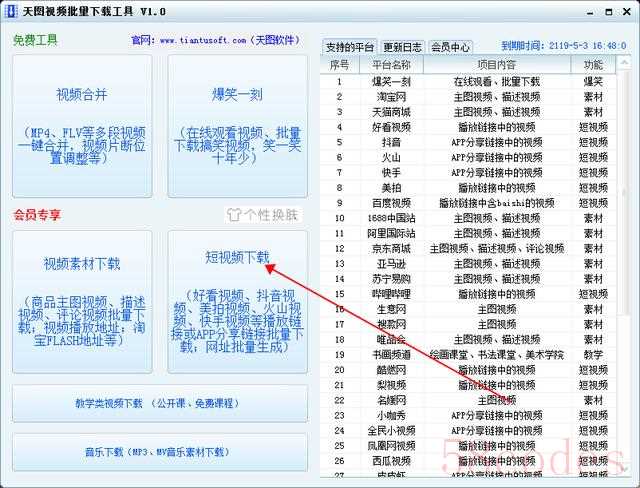640x488 pixels.
Task: Click the expiry time 到期时间 label
Action: click(564, 46)
